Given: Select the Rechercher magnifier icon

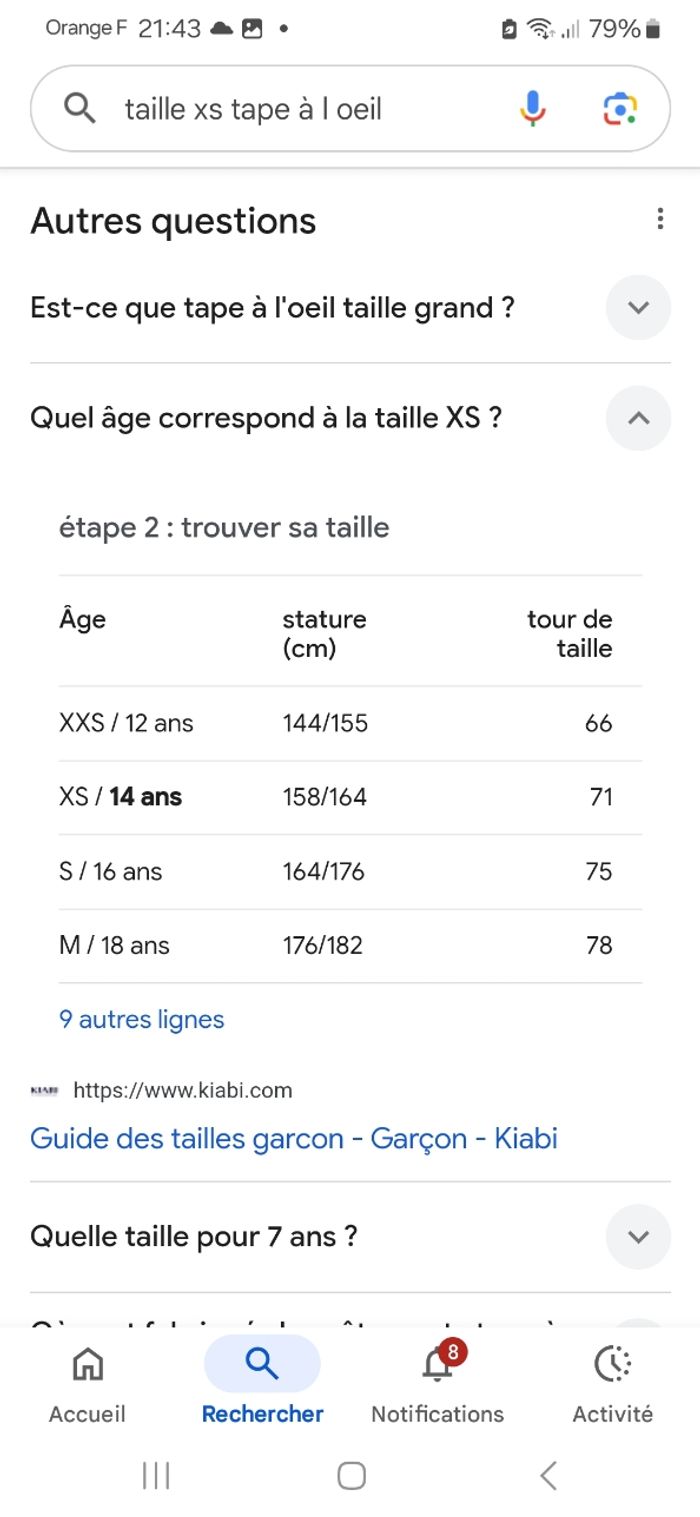Looking at the screenshot, I should 261,1363.
